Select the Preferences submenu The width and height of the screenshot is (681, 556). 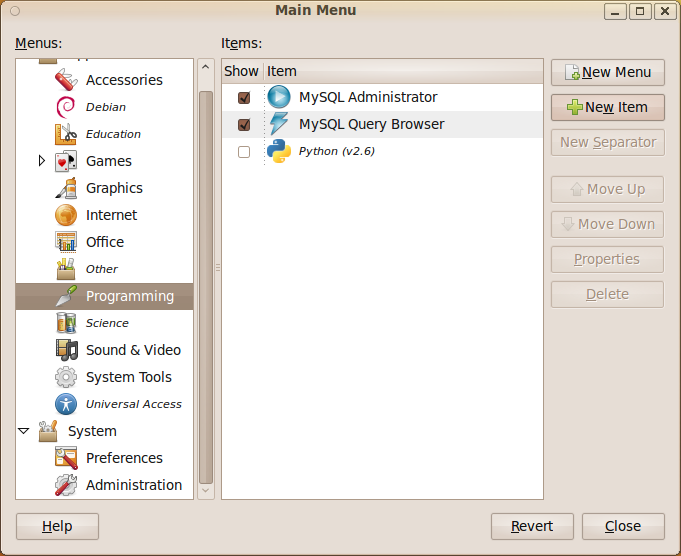tap(124, 458)
